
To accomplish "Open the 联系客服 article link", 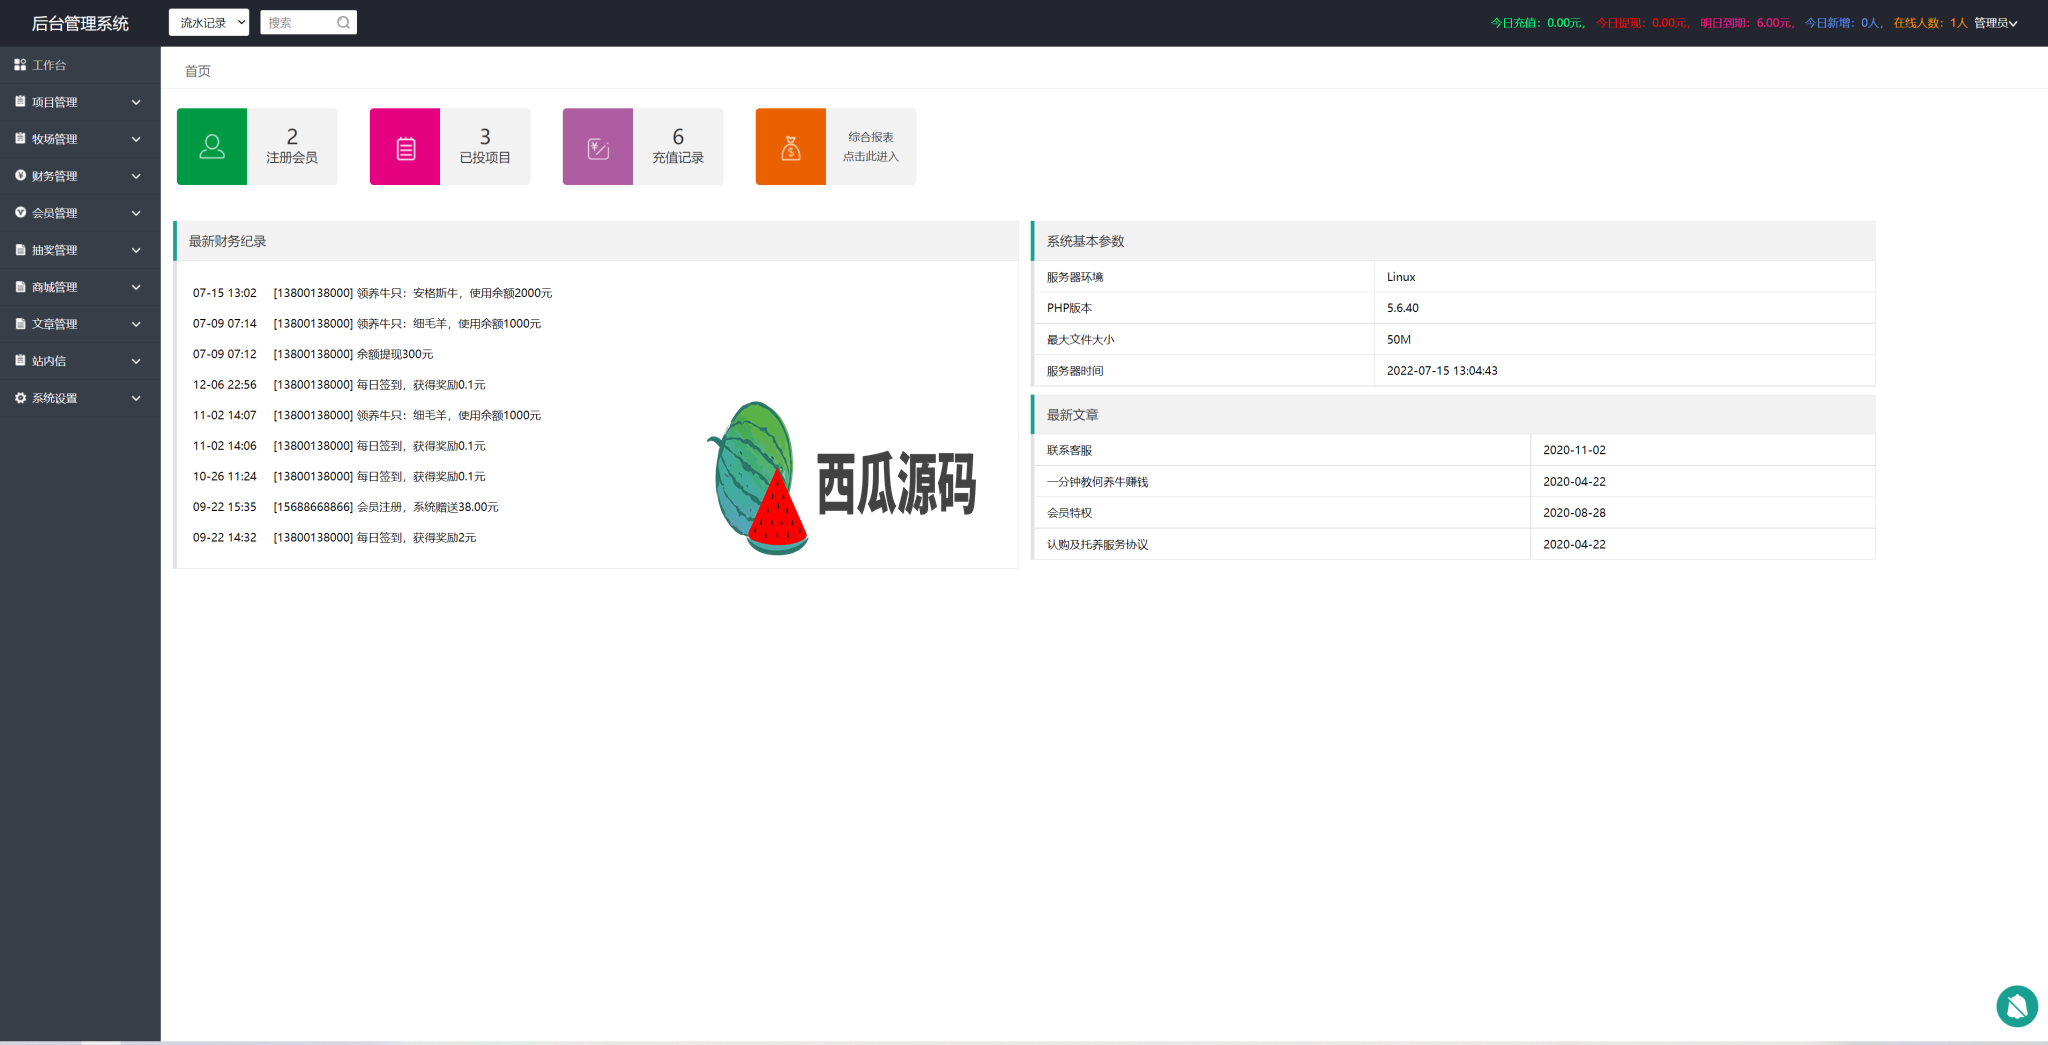I will [1069, 450].
